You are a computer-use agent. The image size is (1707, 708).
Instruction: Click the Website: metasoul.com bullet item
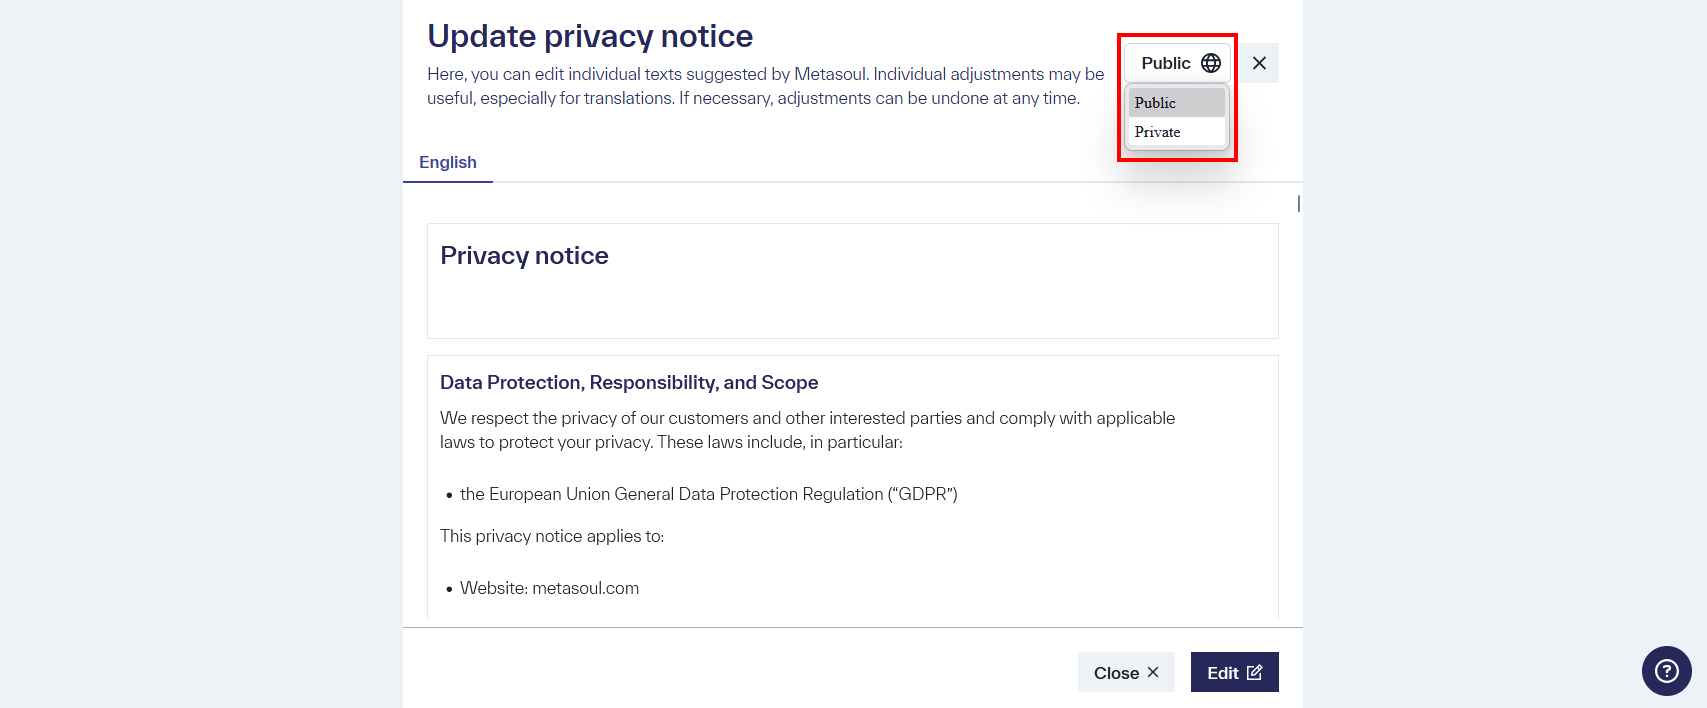(549, 587)
